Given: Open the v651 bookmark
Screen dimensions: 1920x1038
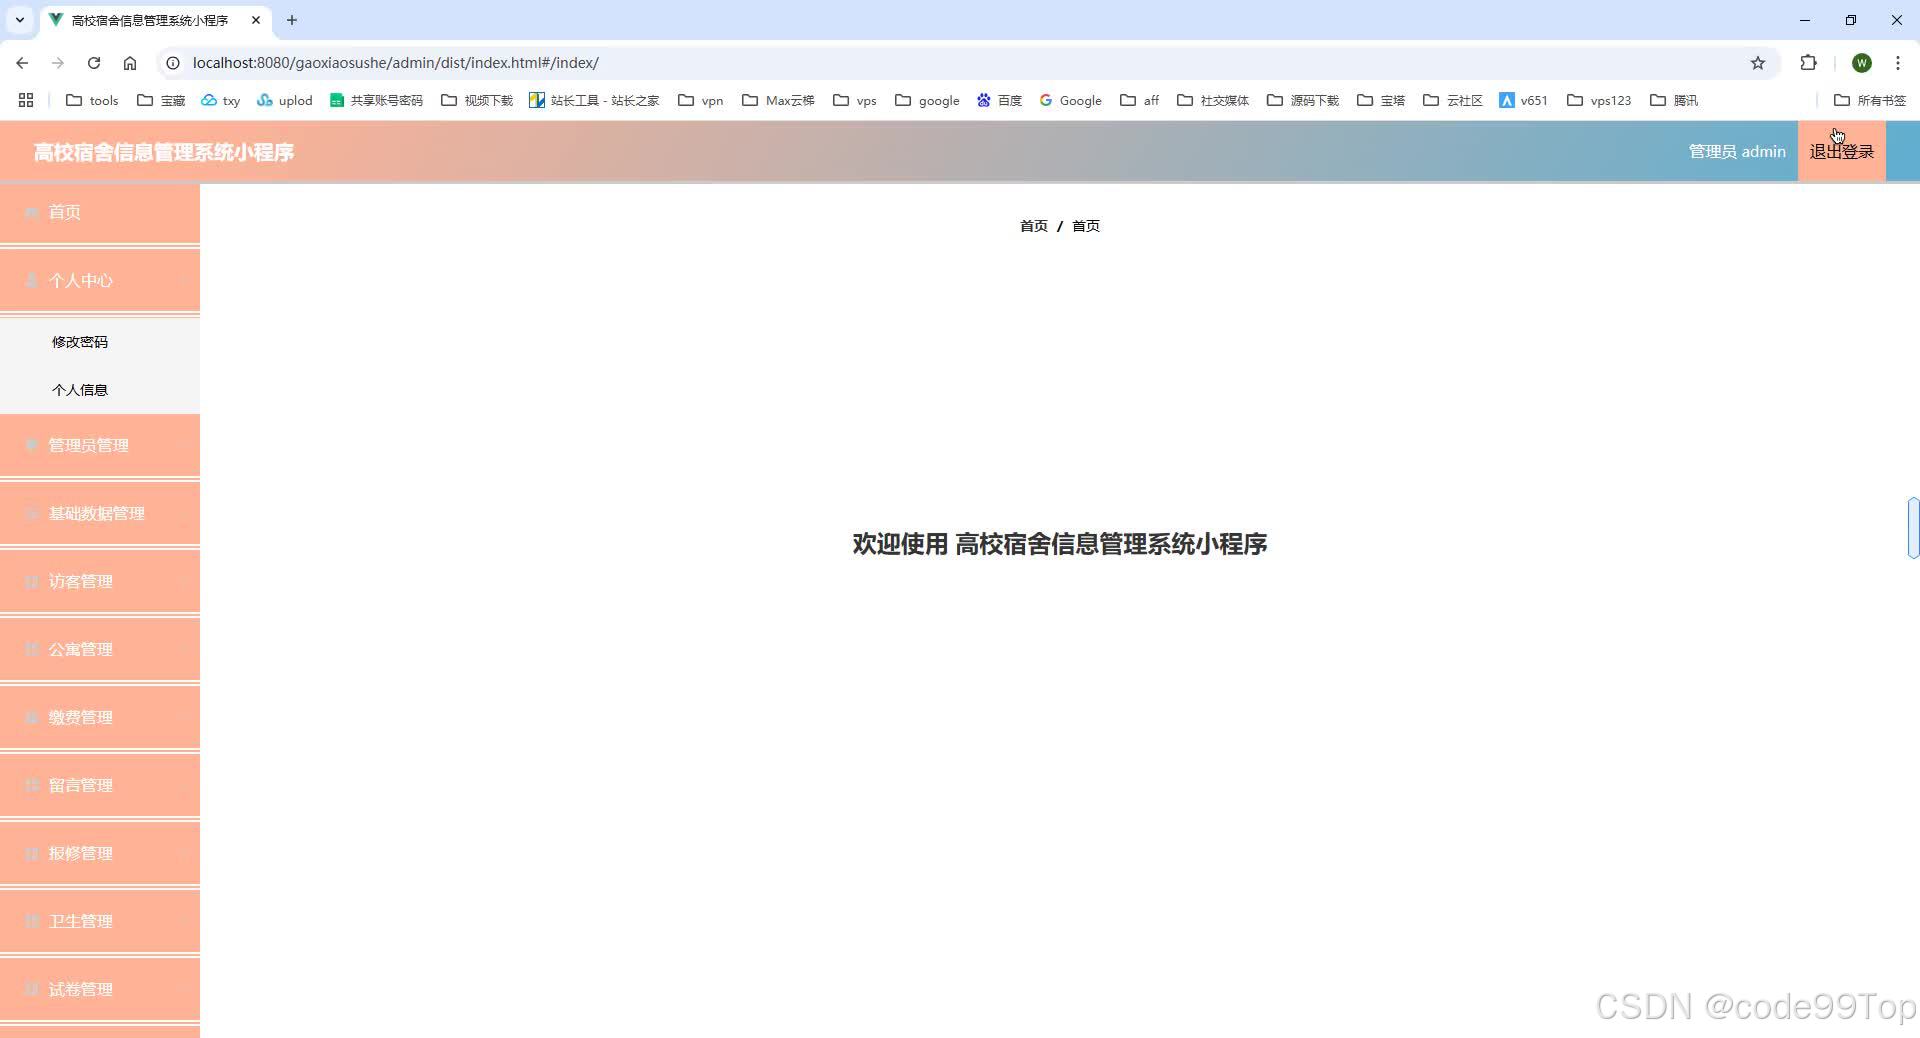Looking at the screenshot, I should [x=1523, y=100].
